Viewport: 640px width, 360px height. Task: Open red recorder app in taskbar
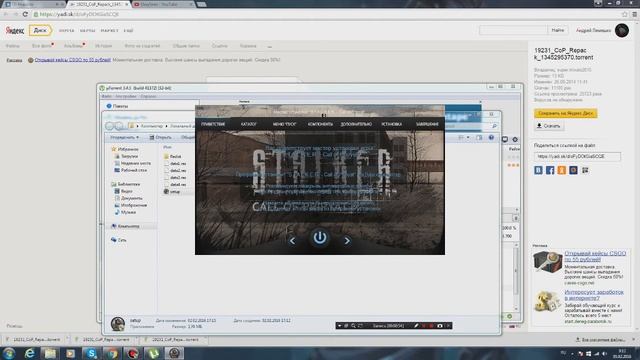pyautogui.click(x=133, y=353)
